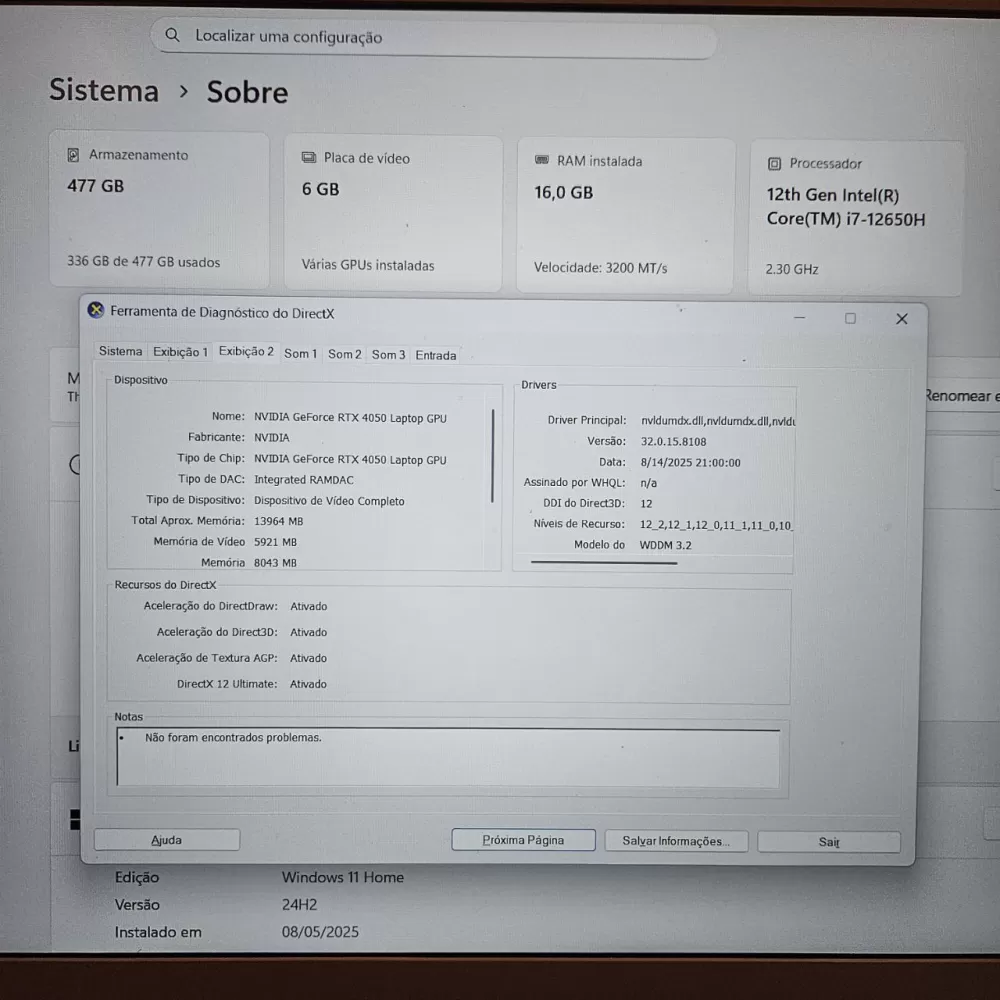Click driver version 32.0.15.8108

pos(673,441)
